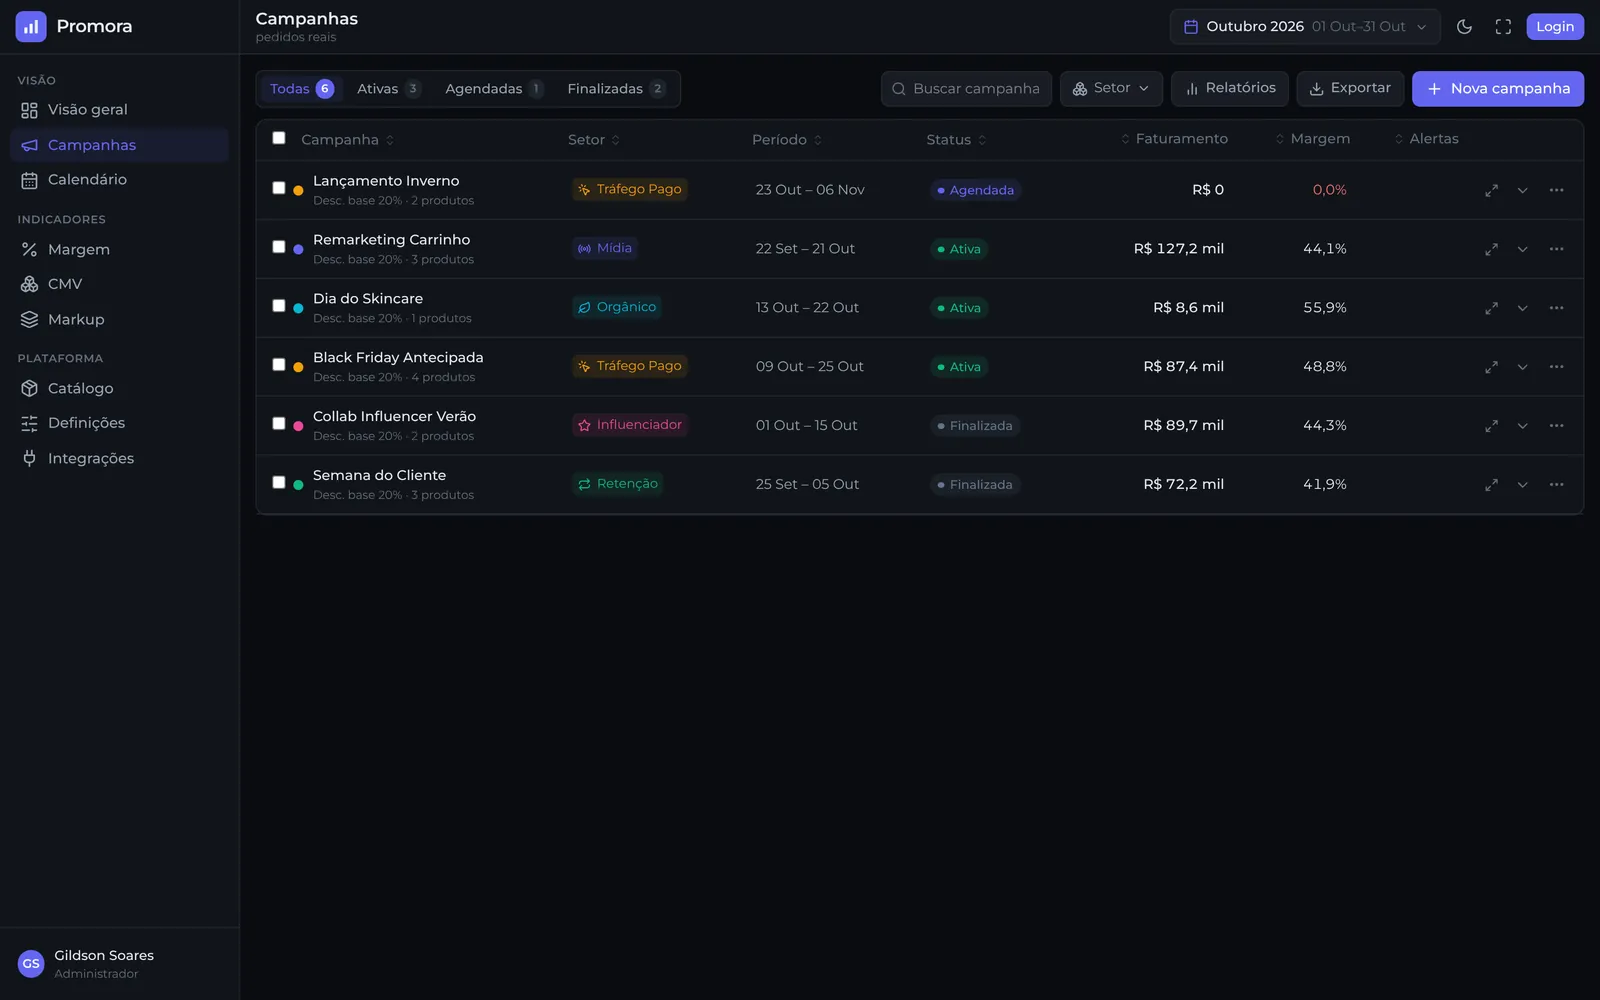This screenshot has height=1000, width=1600.
Task: Open Relatórios reports
Action: pyautogui.click(x=1230, y=88)
